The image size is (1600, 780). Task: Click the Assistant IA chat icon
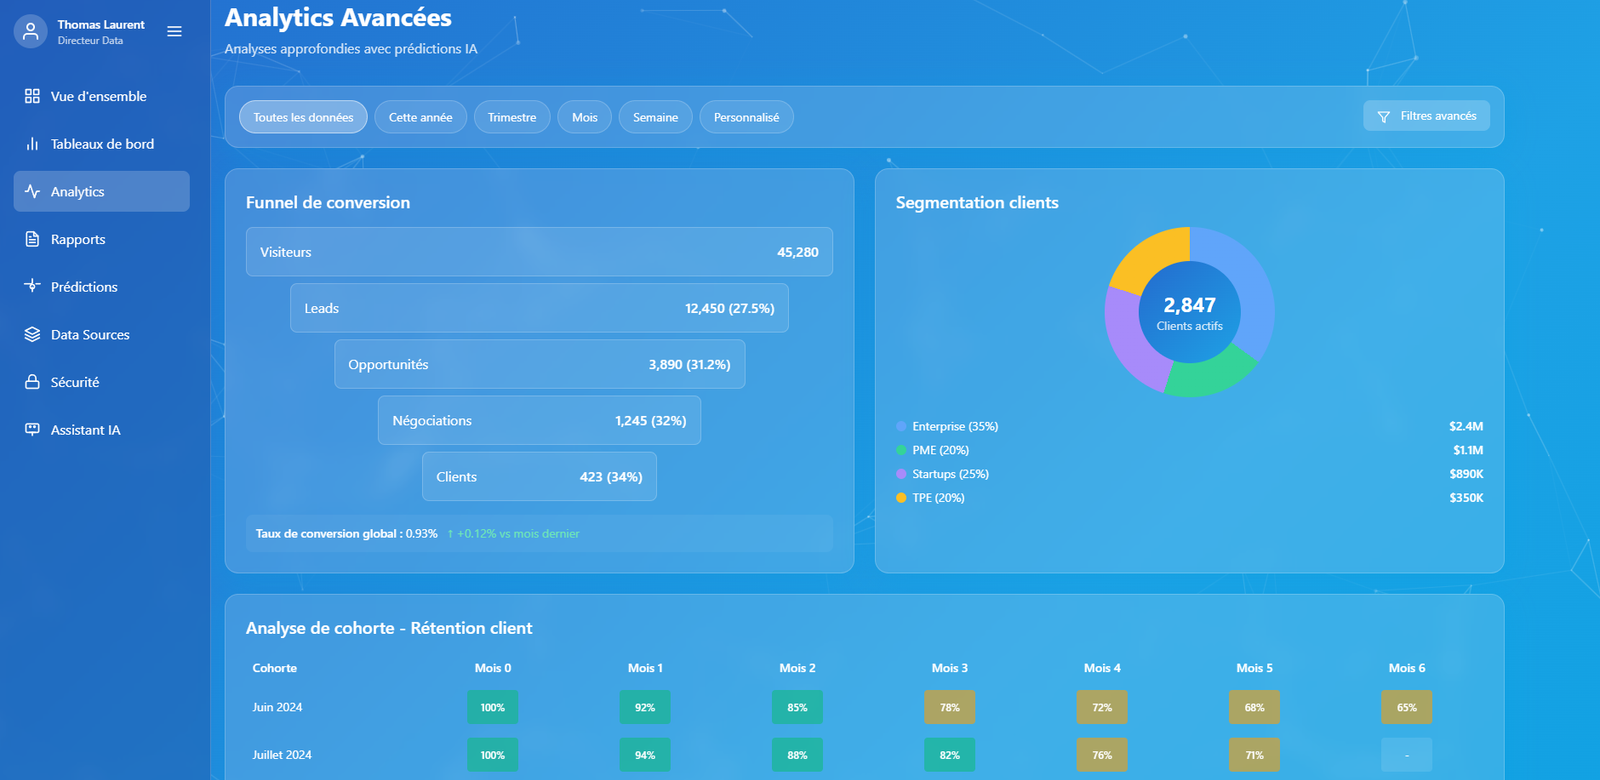(x=32, y=429)
